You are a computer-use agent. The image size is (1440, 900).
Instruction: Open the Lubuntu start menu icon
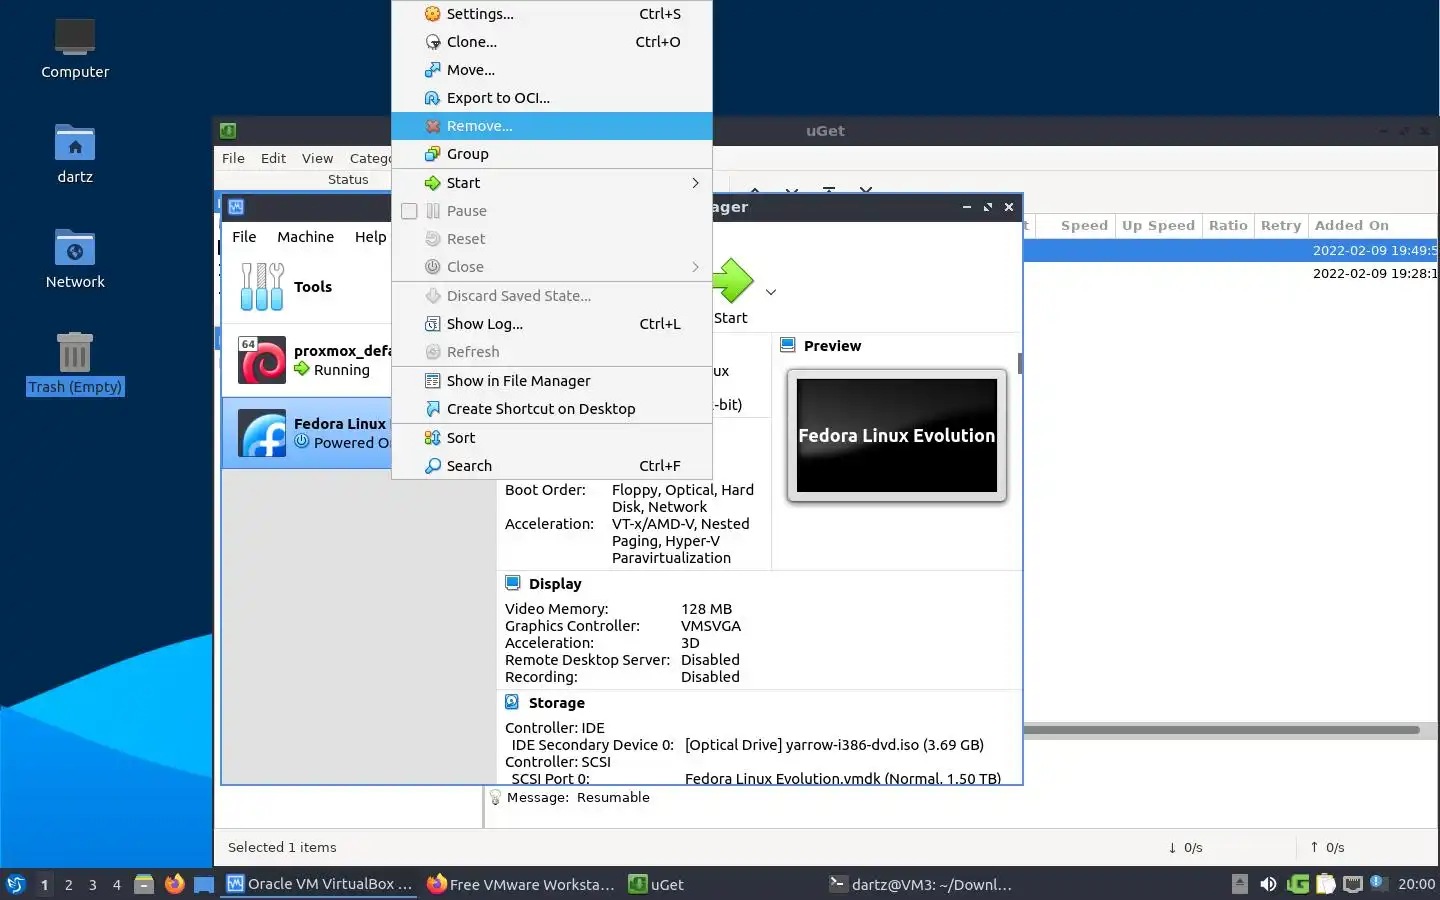tap(15, 884)
